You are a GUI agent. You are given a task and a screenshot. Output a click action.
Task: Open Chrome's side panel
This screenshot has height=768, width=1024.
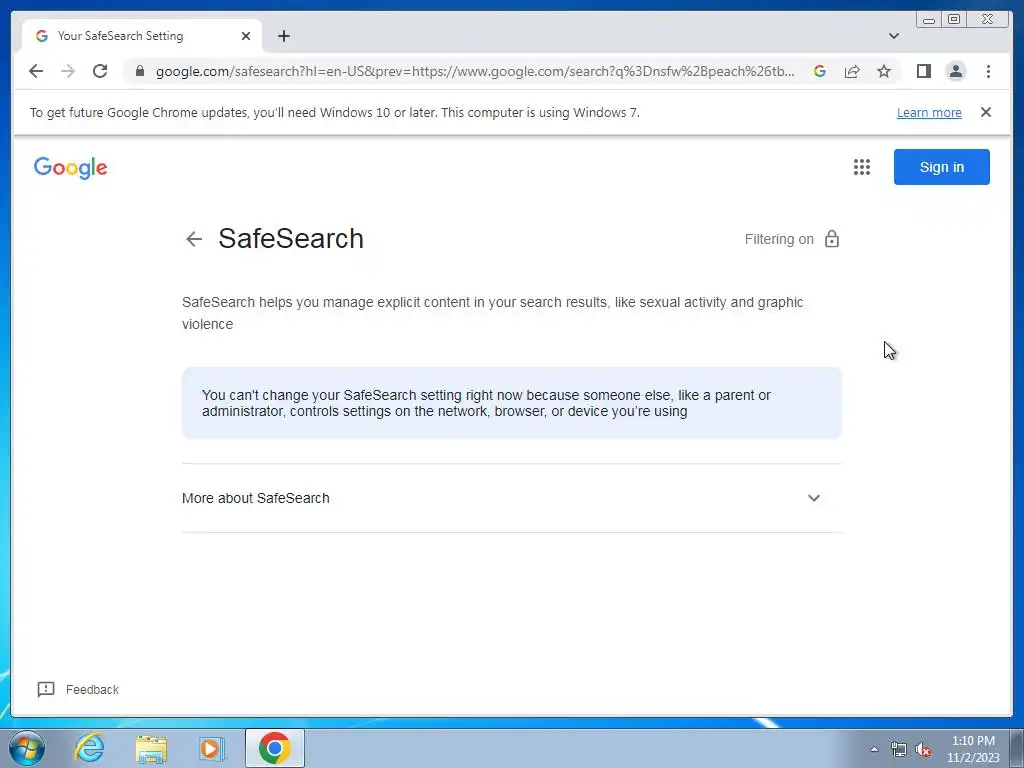coord(923,71)
